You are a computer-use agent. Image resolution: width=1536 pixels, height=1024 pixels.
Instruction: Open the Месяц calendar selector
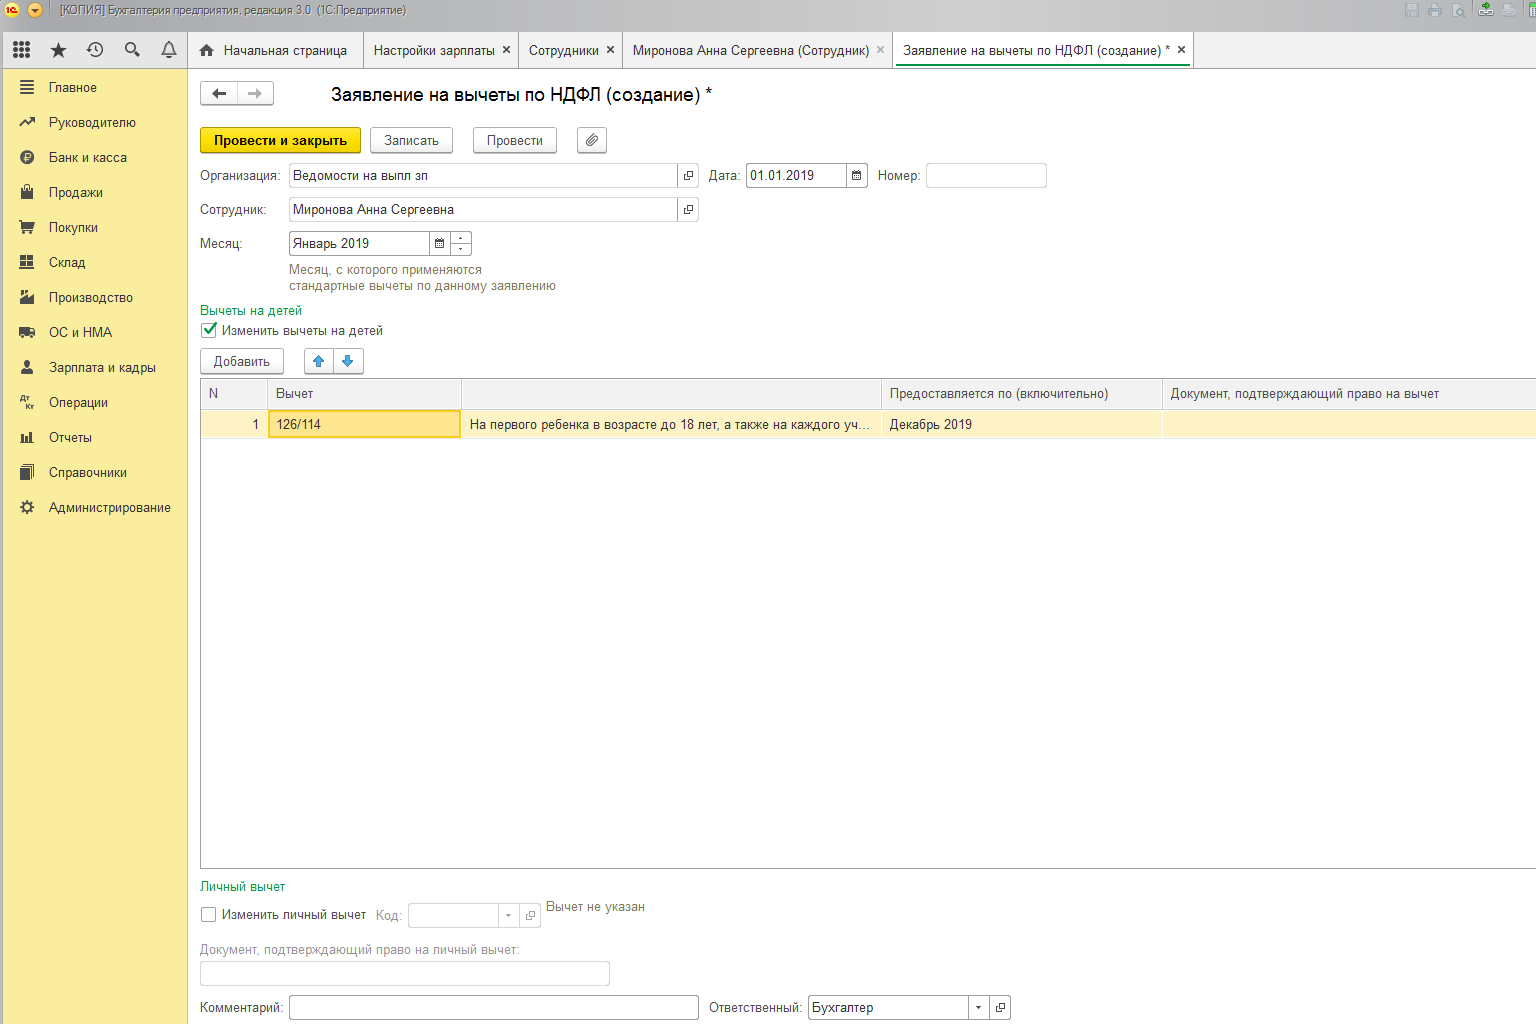pyautogui.click(x=439, y=244)
